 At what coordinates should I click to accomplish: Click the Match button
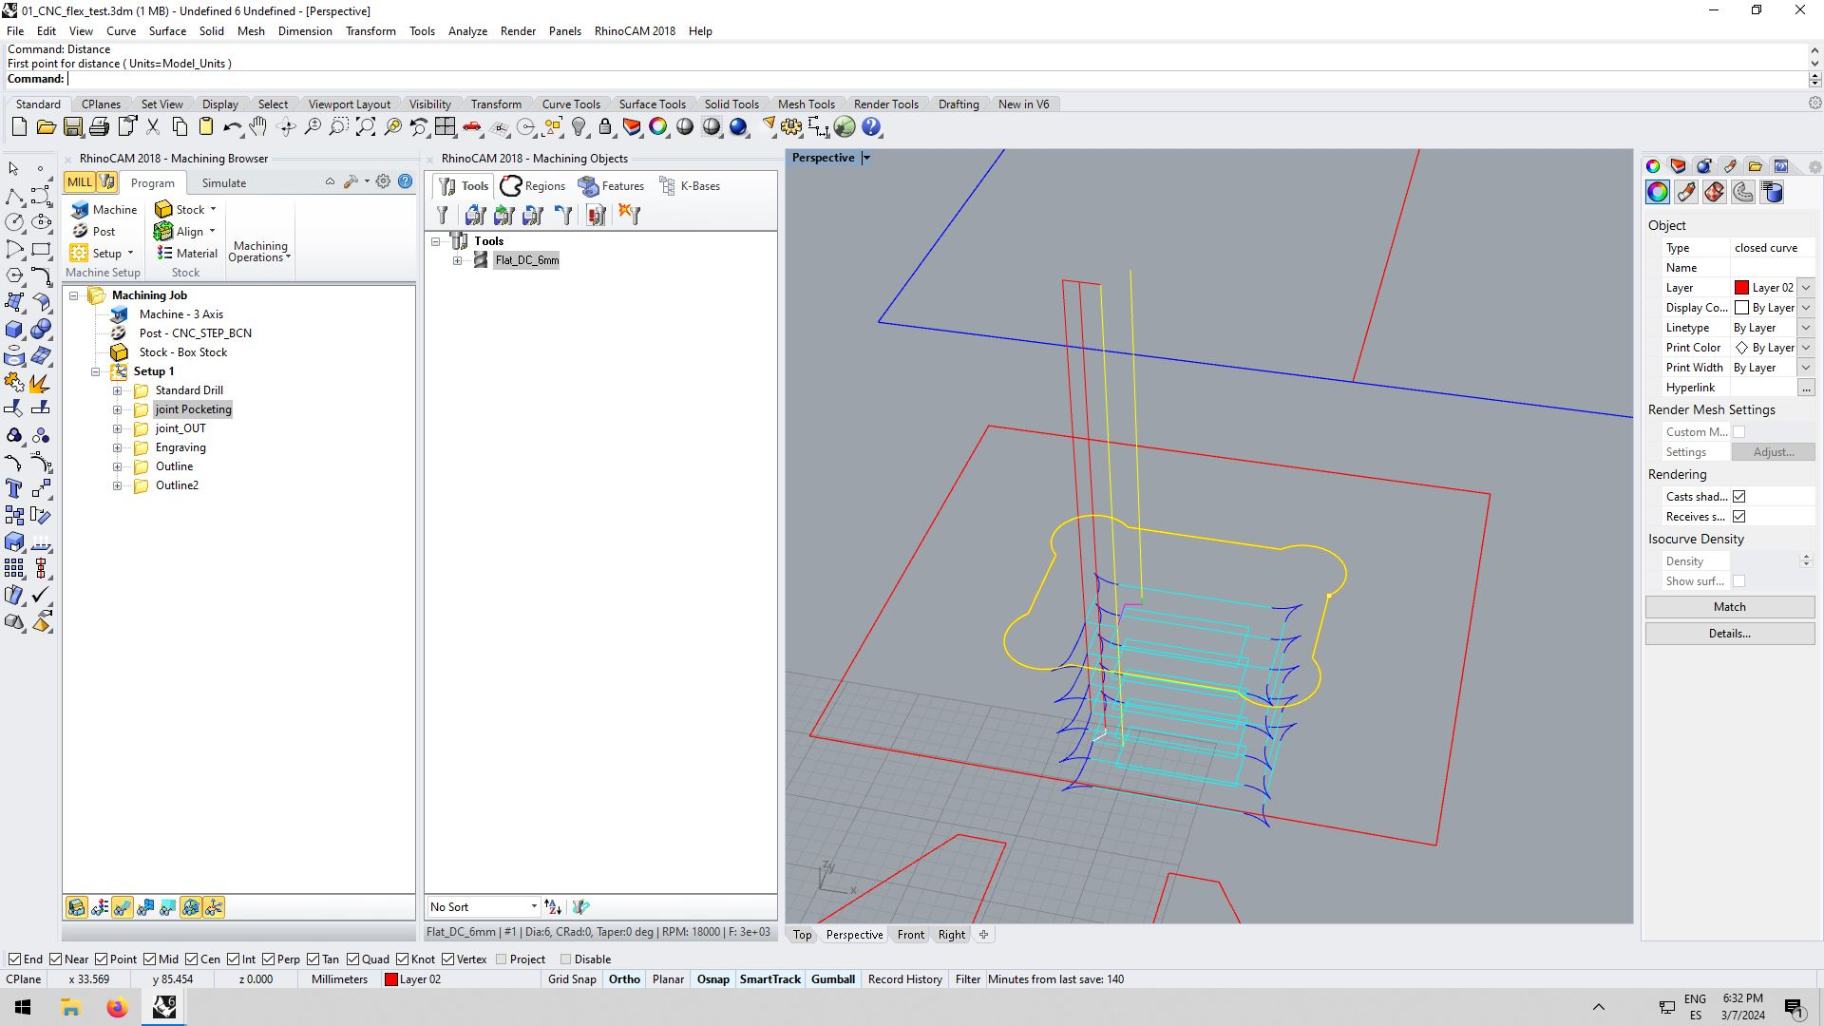coord(1729,607)
